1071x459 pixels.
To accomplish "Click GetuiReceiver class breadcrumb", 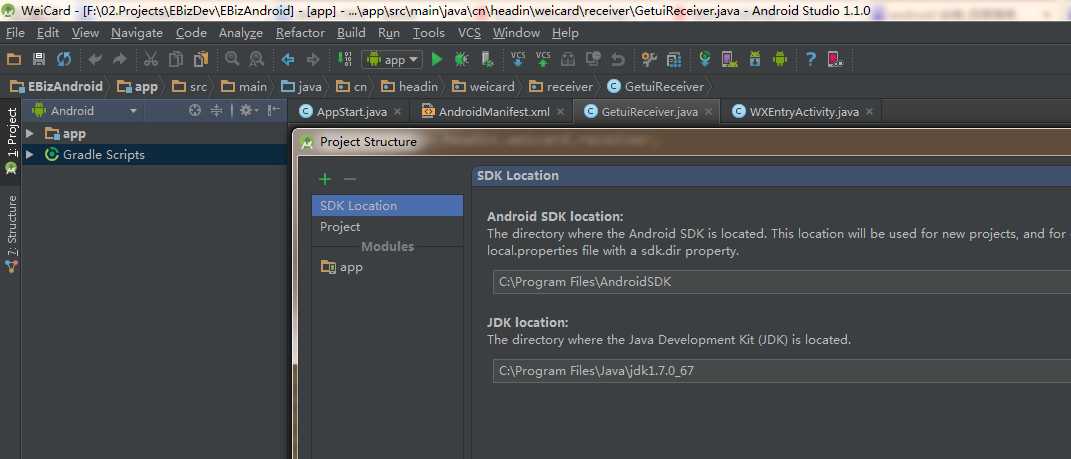I will point(656,87).
